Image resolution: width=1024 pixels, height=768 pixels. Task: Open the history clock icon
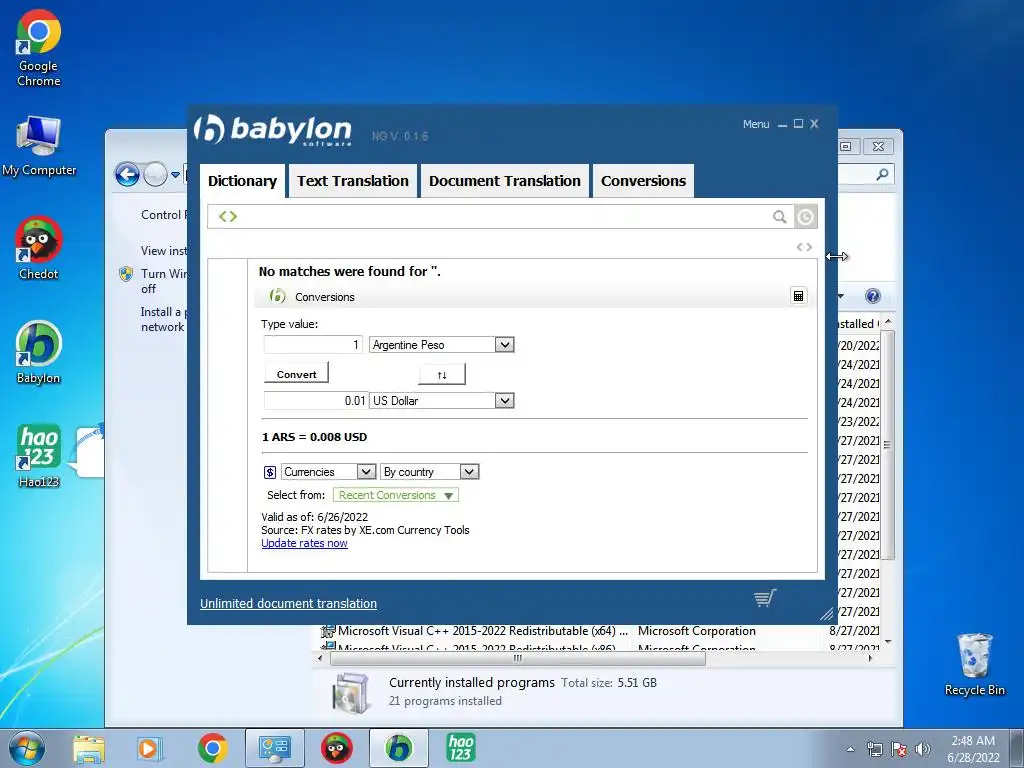pyautogui.click(x=805, y=217)
